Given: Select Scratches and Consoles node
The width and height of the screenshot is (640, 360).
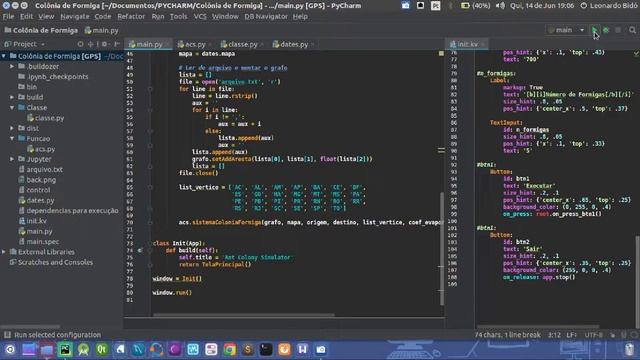Looking at the screenshot, I should pos(51,262).
